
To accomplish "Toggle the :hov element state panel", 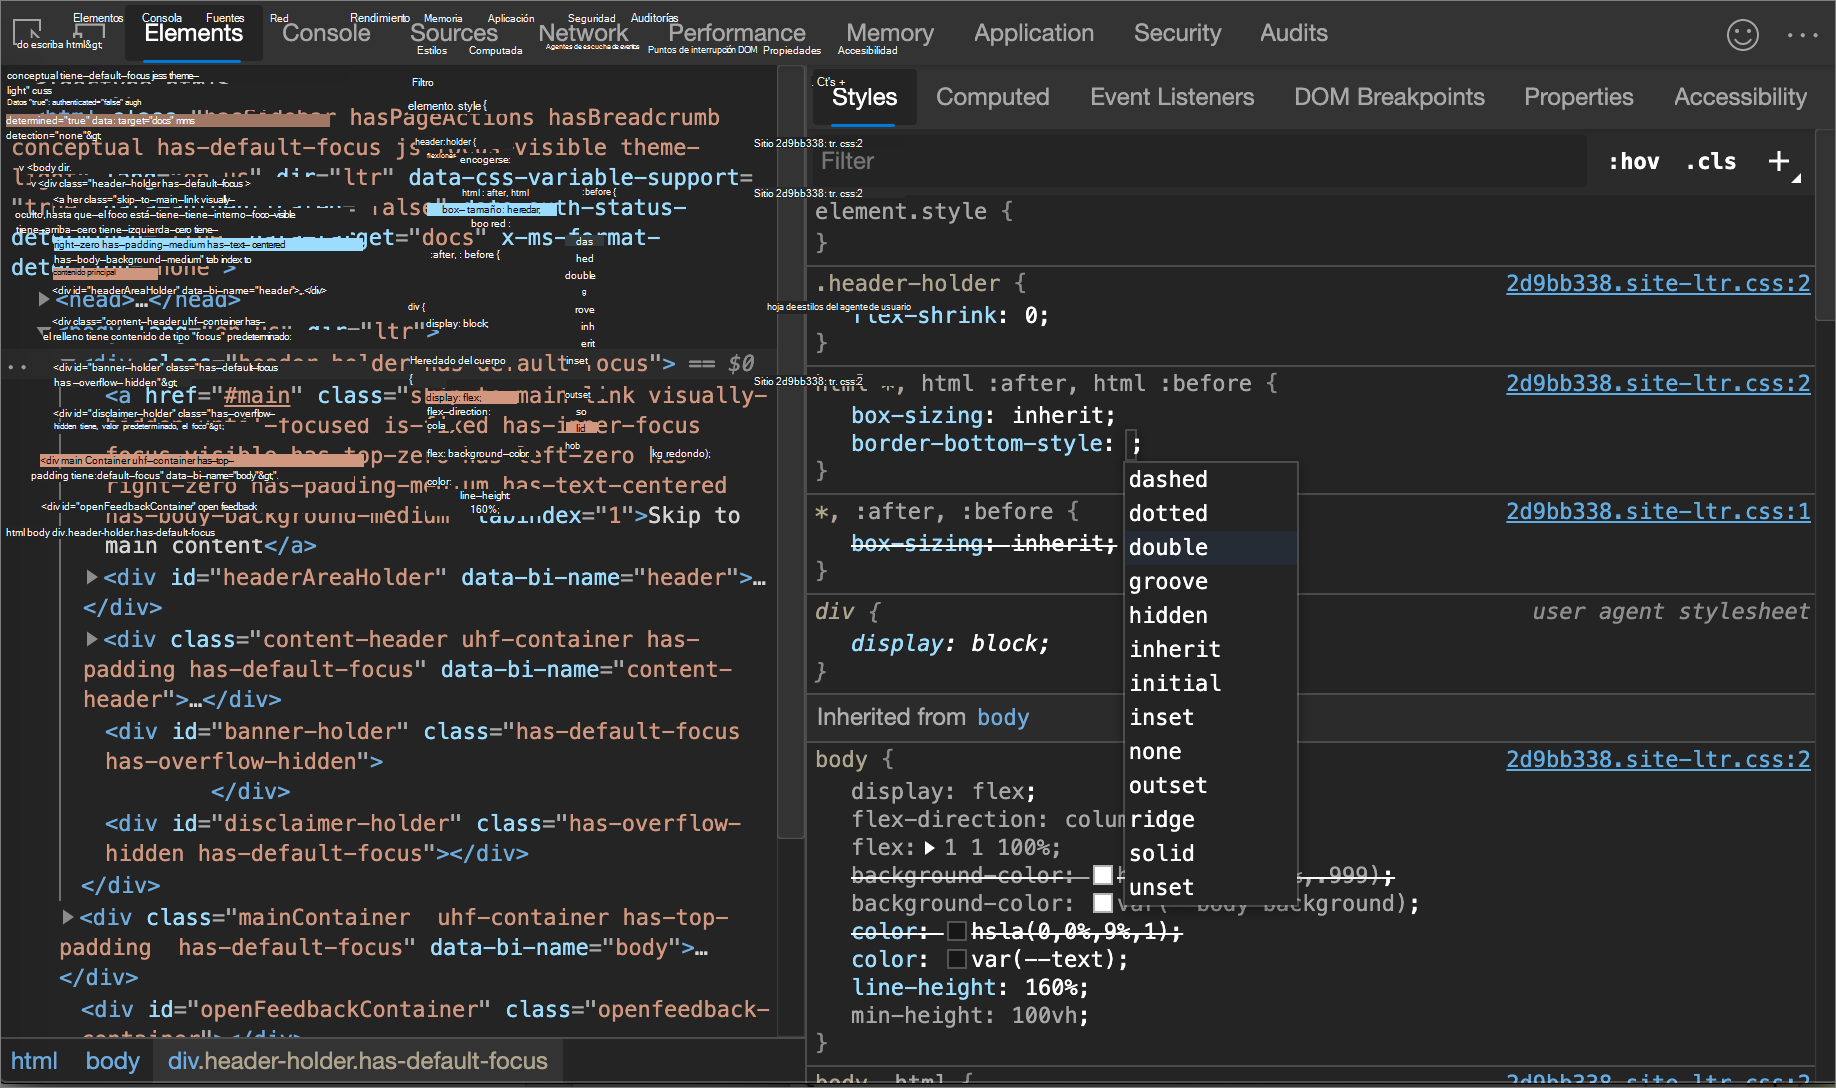I will (1633, 161).
